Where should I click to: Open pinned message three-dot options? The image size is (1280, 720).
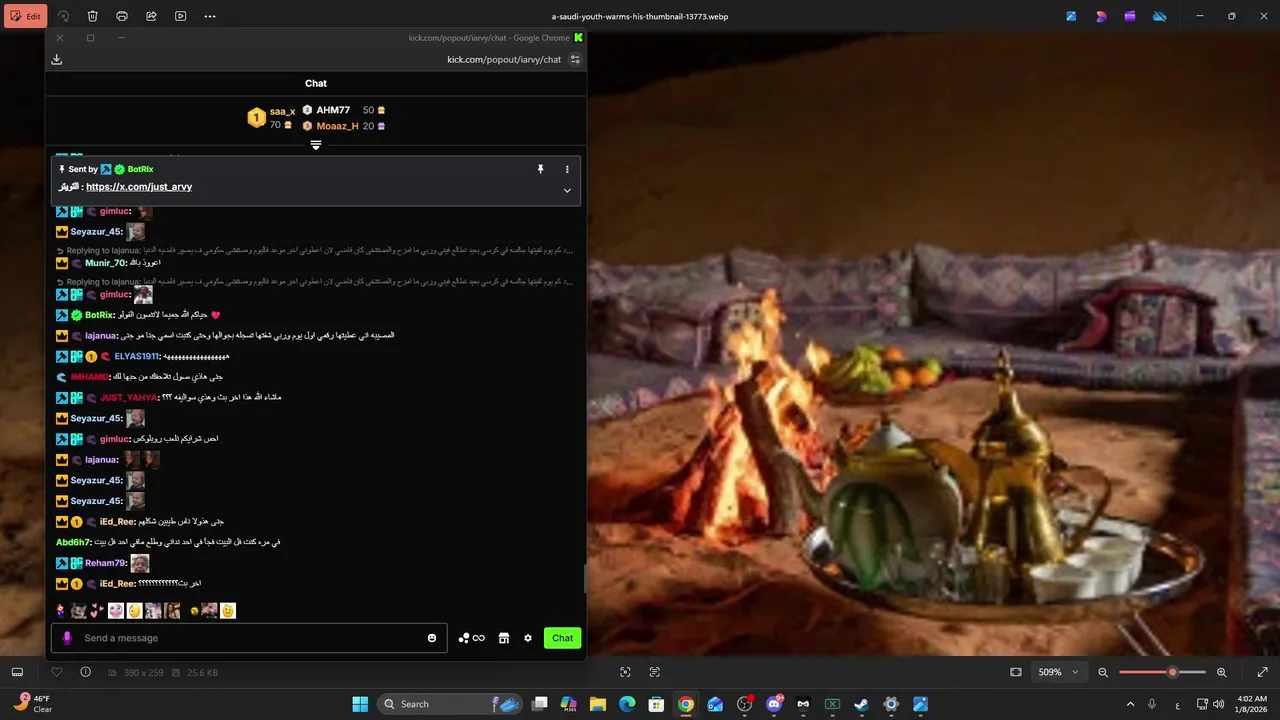pos(567,169)
